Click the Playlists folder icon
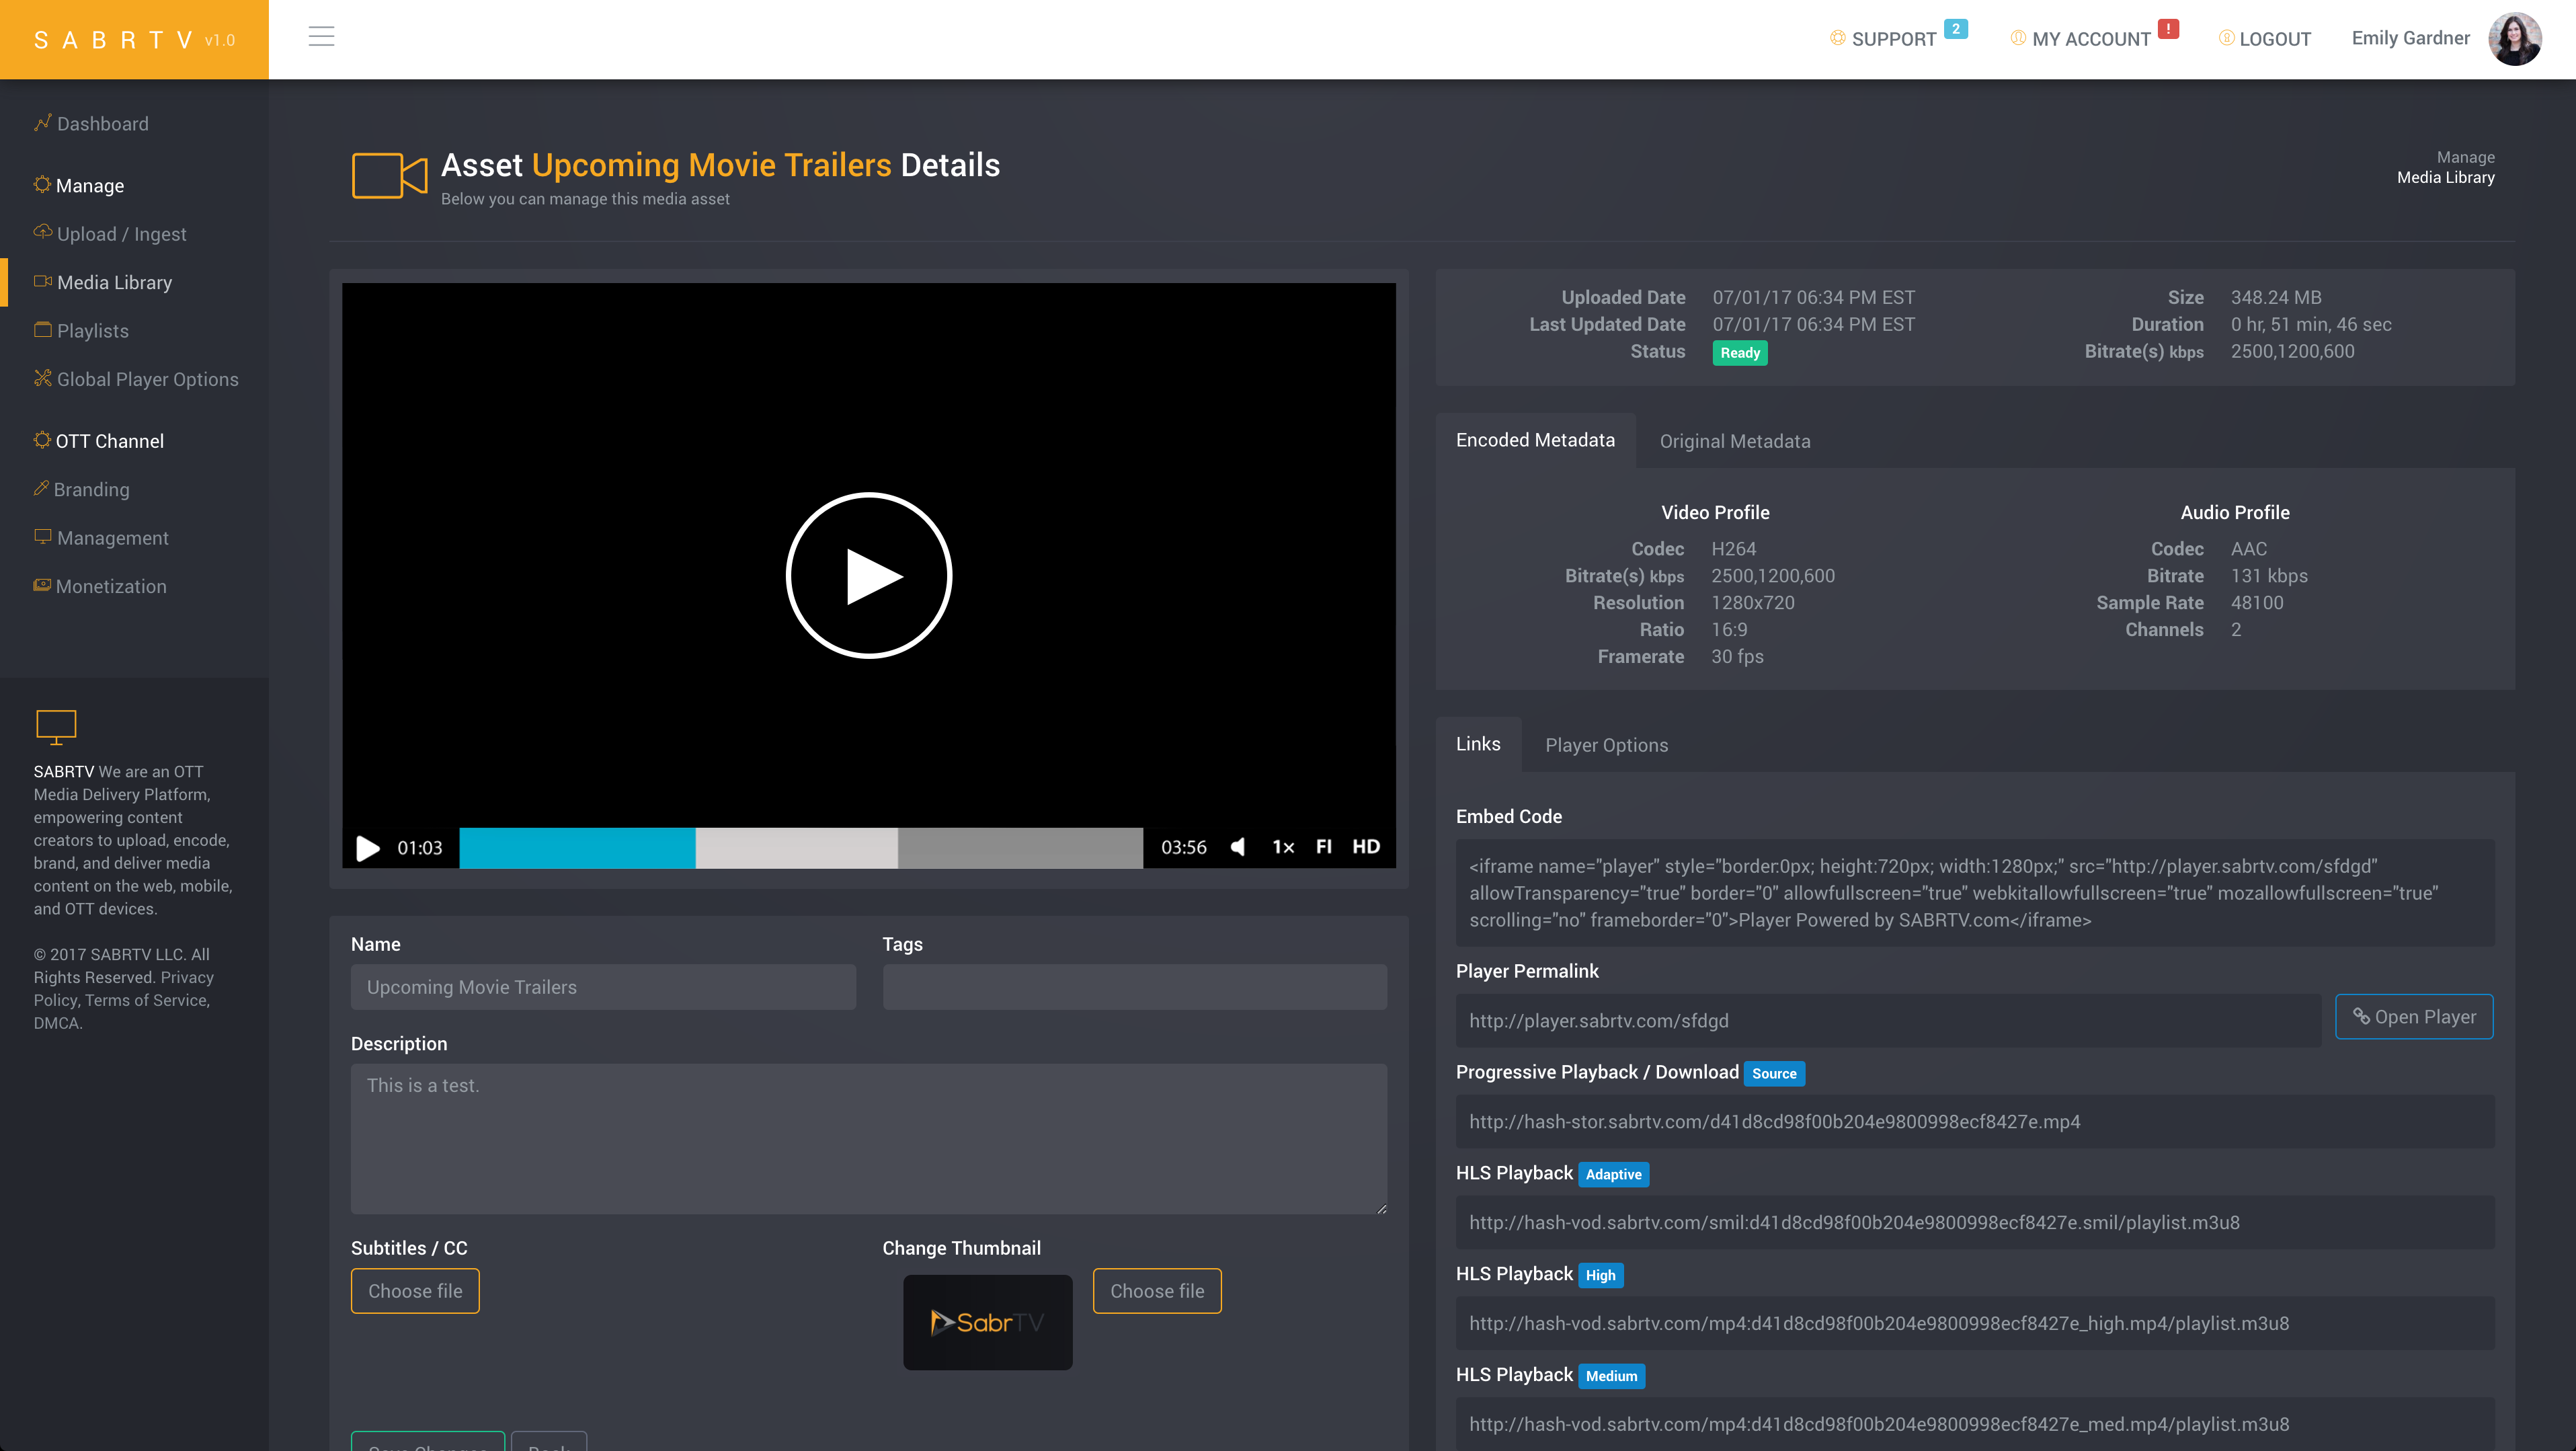The height and width of the screenshot is (1451, 2576). click(42, 329)
